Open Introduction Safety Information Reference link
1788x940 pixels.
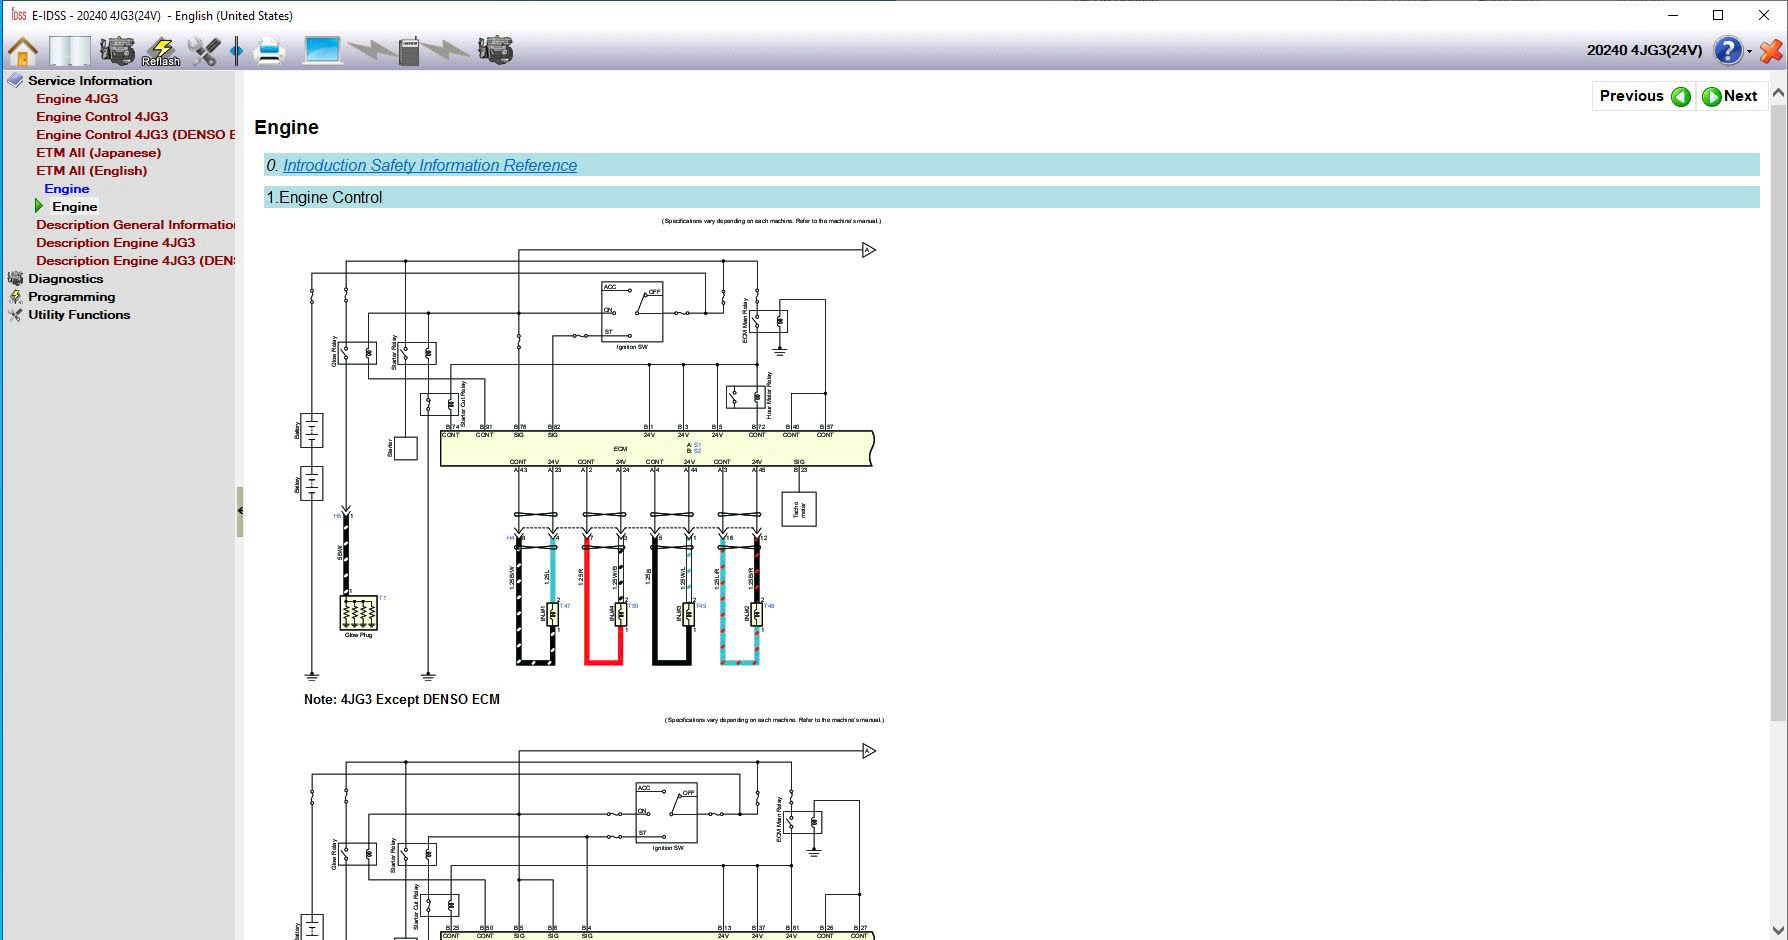tap(429, 166)
